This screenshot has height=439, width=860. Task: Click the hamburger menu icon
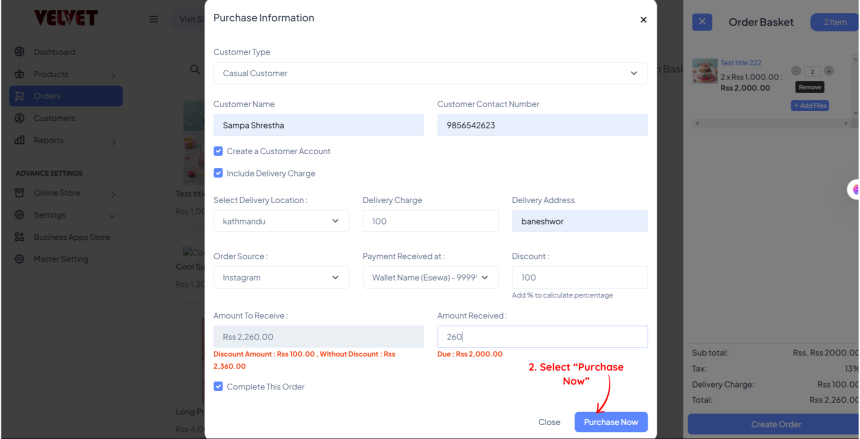coord(153,19)
